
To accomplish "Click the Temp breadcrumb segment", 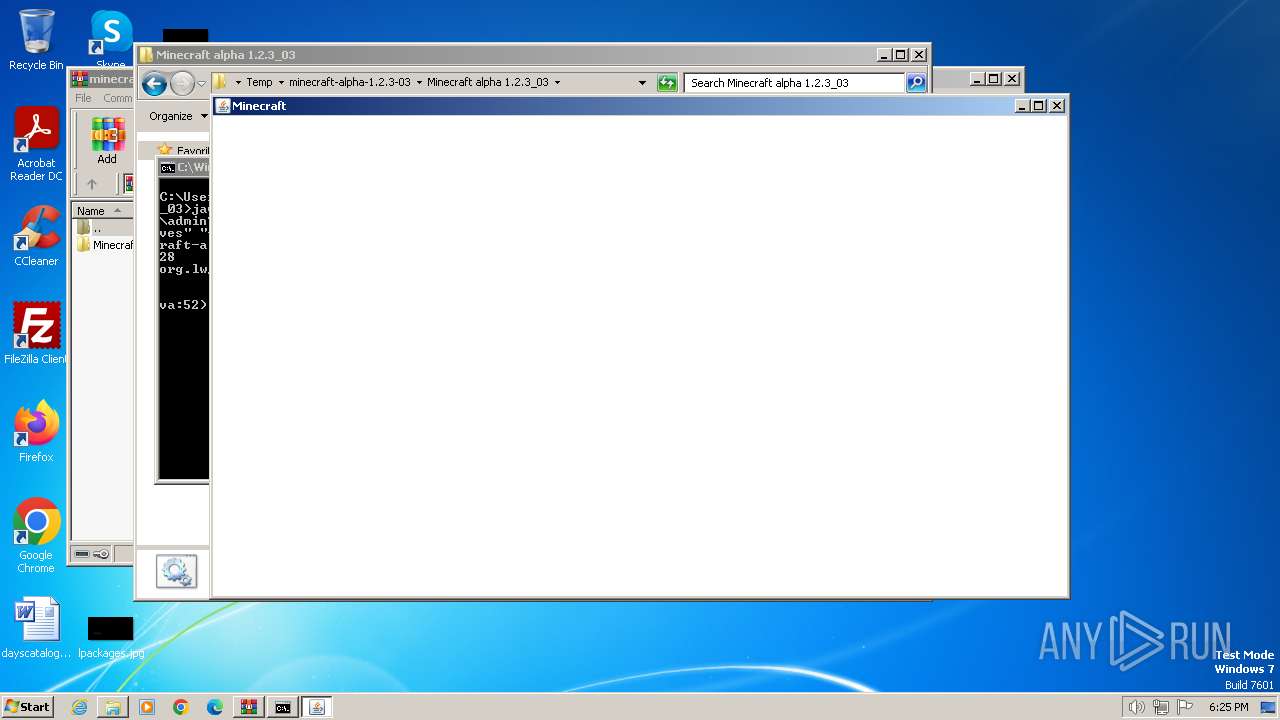I will [x=259, y=83].
